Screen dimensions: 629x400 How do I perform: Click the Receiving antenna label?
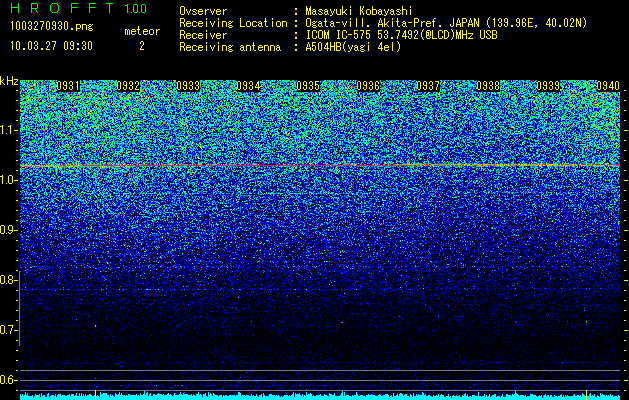[230, 47]
